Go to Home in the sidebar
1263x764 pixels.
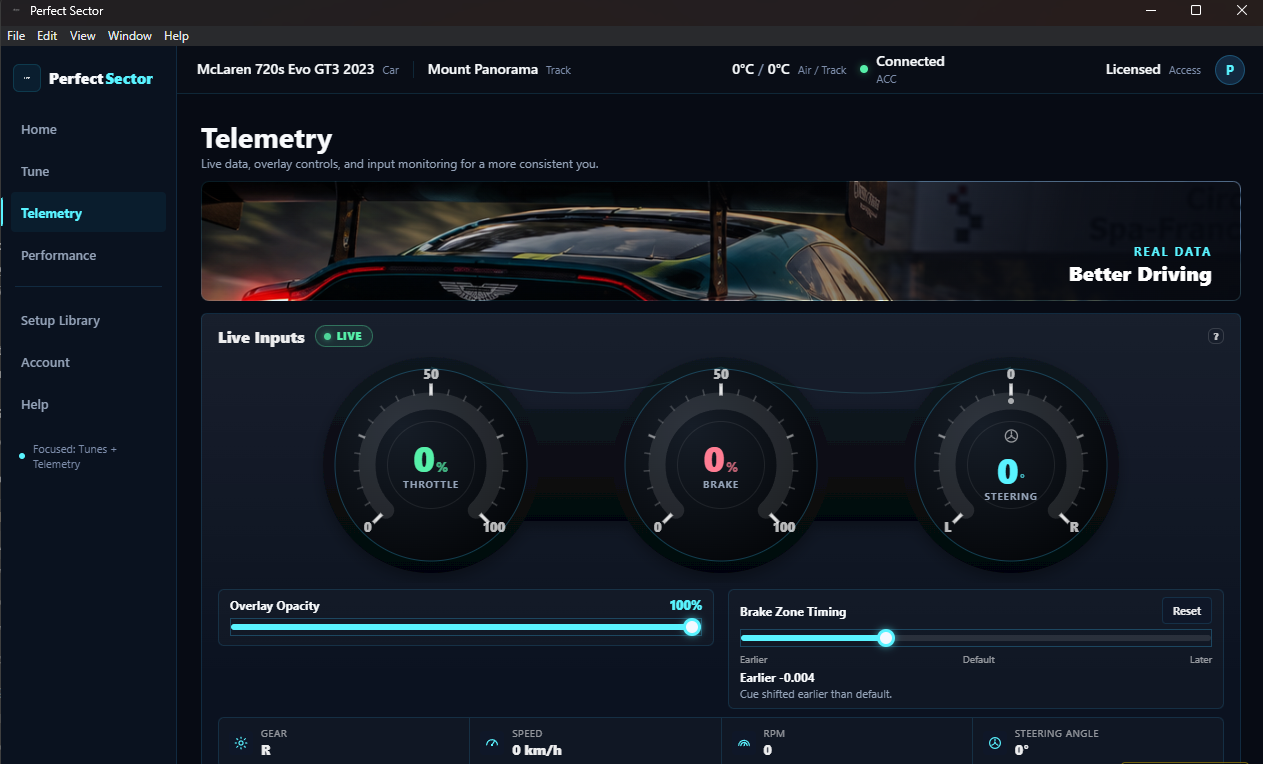tap(89, 130)
